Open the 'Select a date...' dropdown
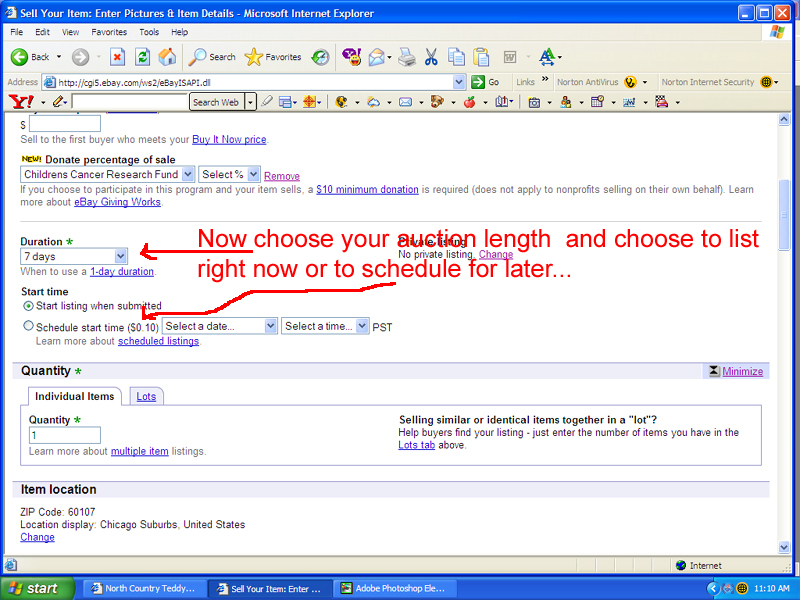The image size is (800, 600). click(x=220, y=326)
